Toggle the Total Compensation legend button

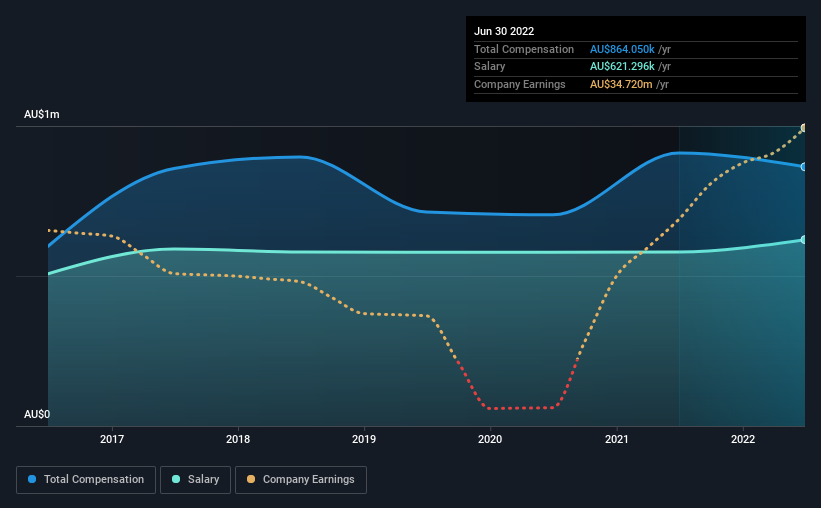coord(86,480)
